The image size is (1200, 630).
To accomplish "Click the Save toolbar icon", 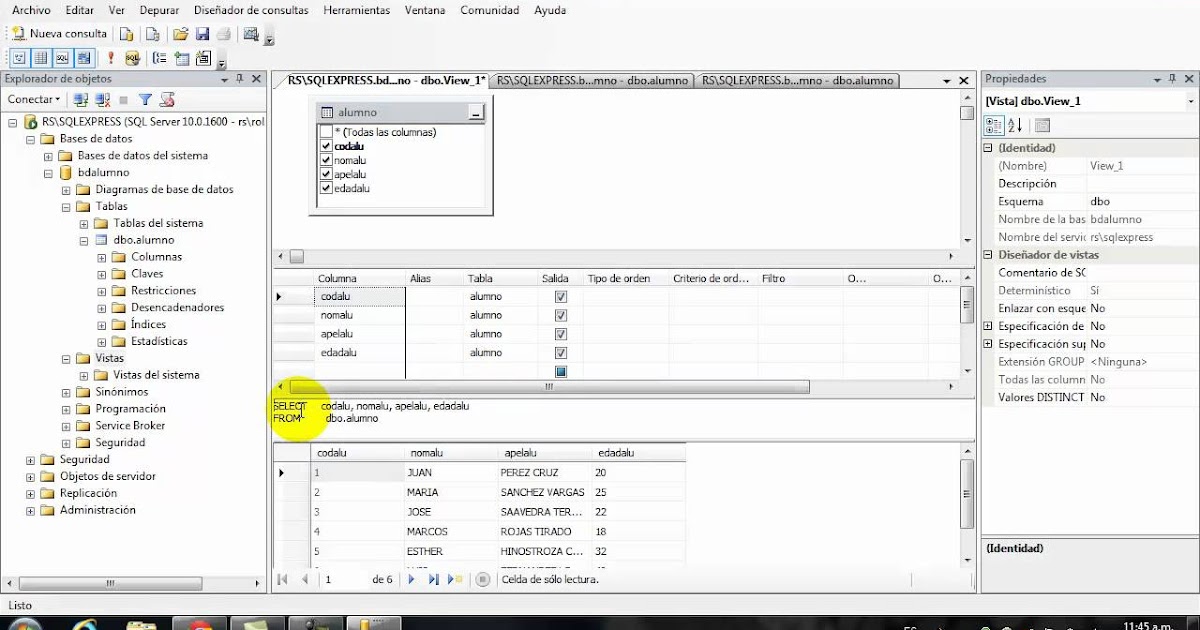I will [205, 33].
